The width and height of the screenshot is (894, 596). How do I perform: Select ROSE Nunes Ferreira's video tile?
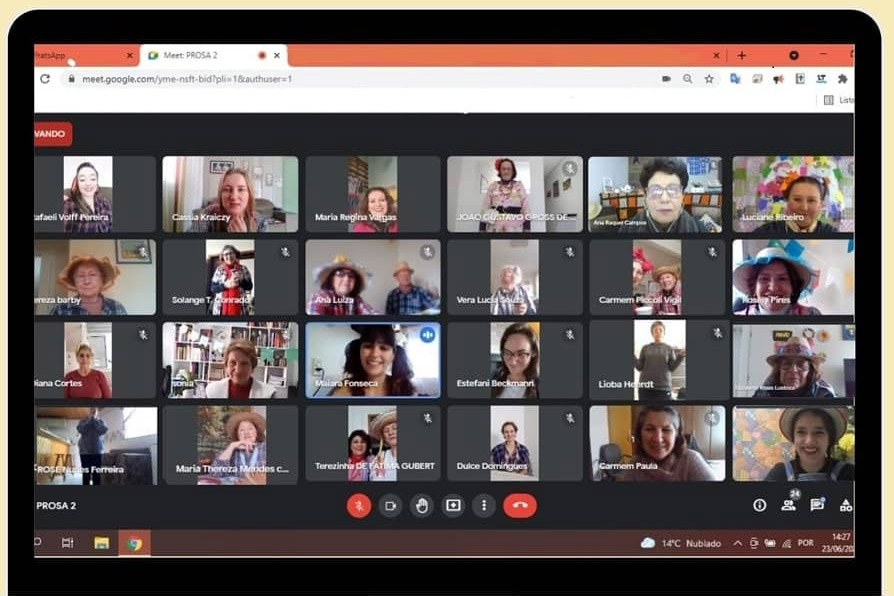(x=95, y=445)
